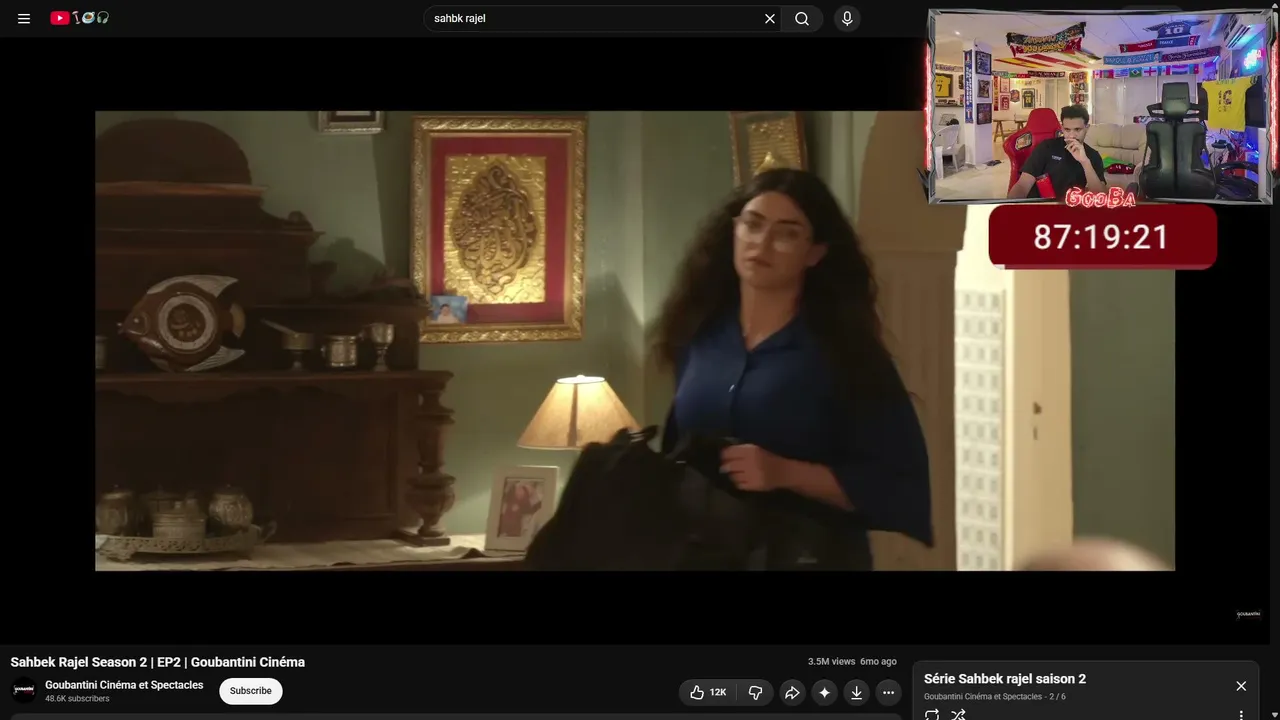Click the page scrollbar down arrow

click(x=1273, y=714)
